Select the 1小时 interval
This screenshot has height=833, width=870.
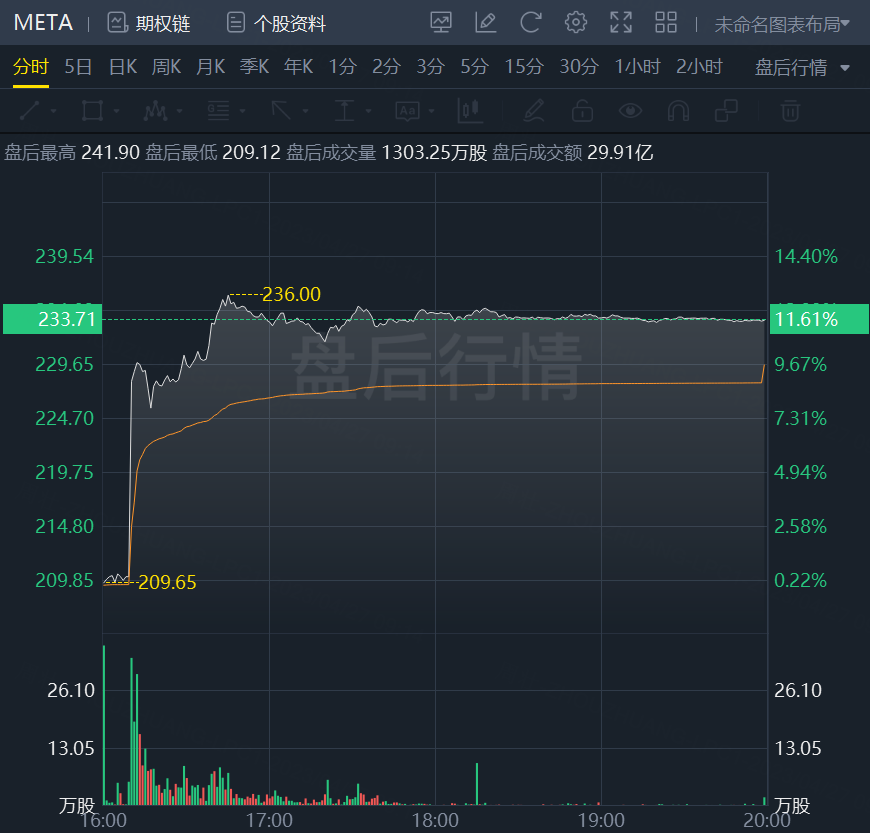[x=638, y=67]
